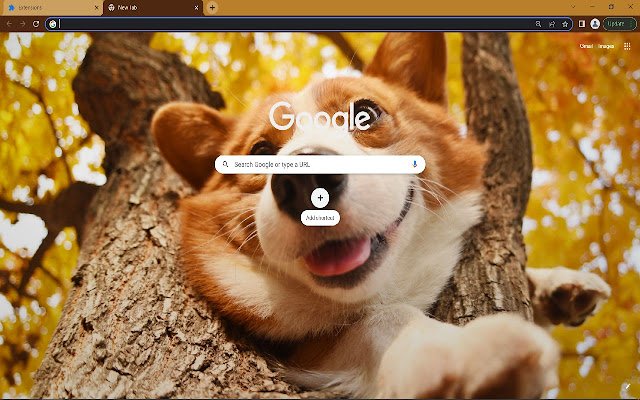Reload the current page
The image size is (640, 400).
[x=36, y=23]
